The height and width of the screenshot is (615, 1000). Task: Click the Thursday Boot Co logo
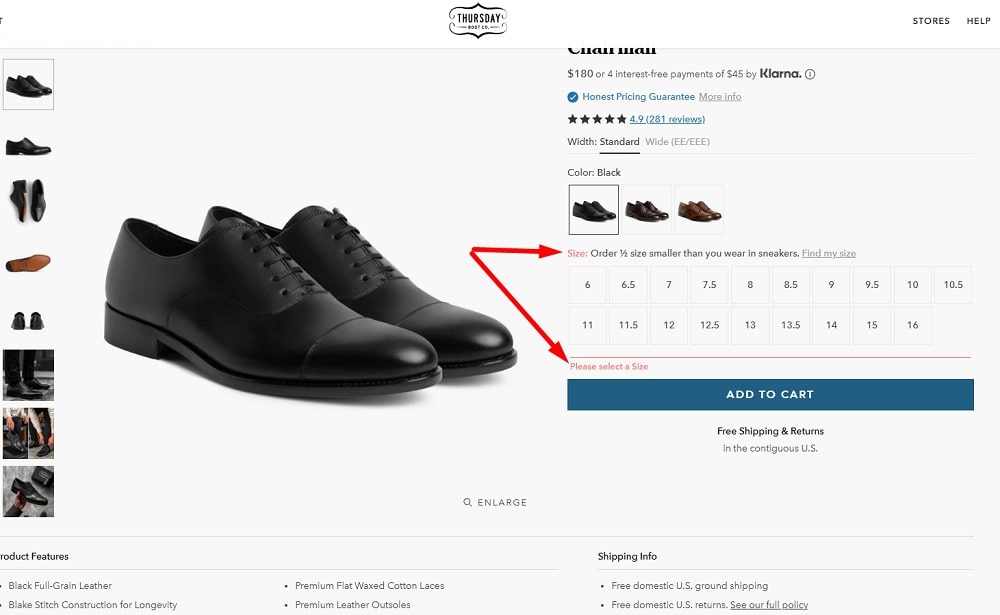click(478, 20)
